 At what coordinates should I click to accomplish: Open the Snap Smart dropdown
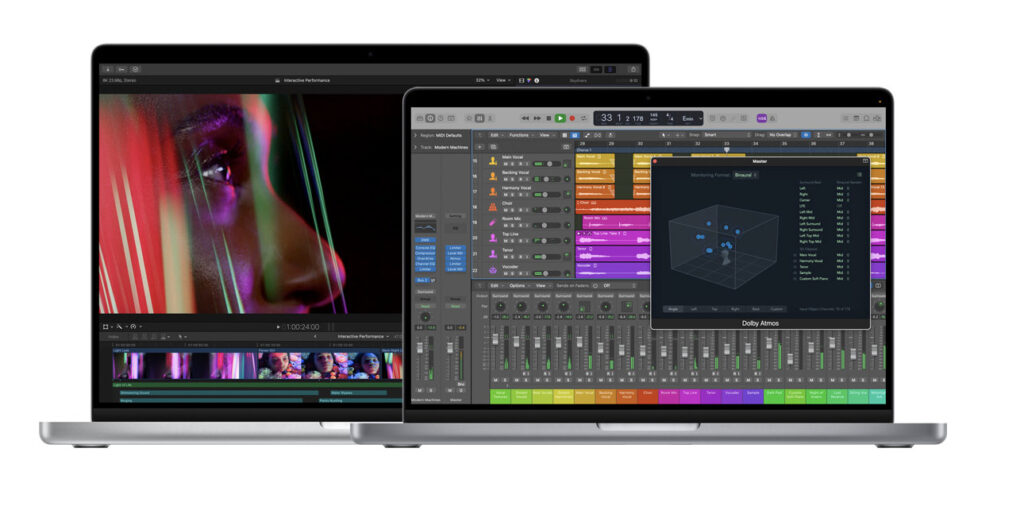coord(724,134)
